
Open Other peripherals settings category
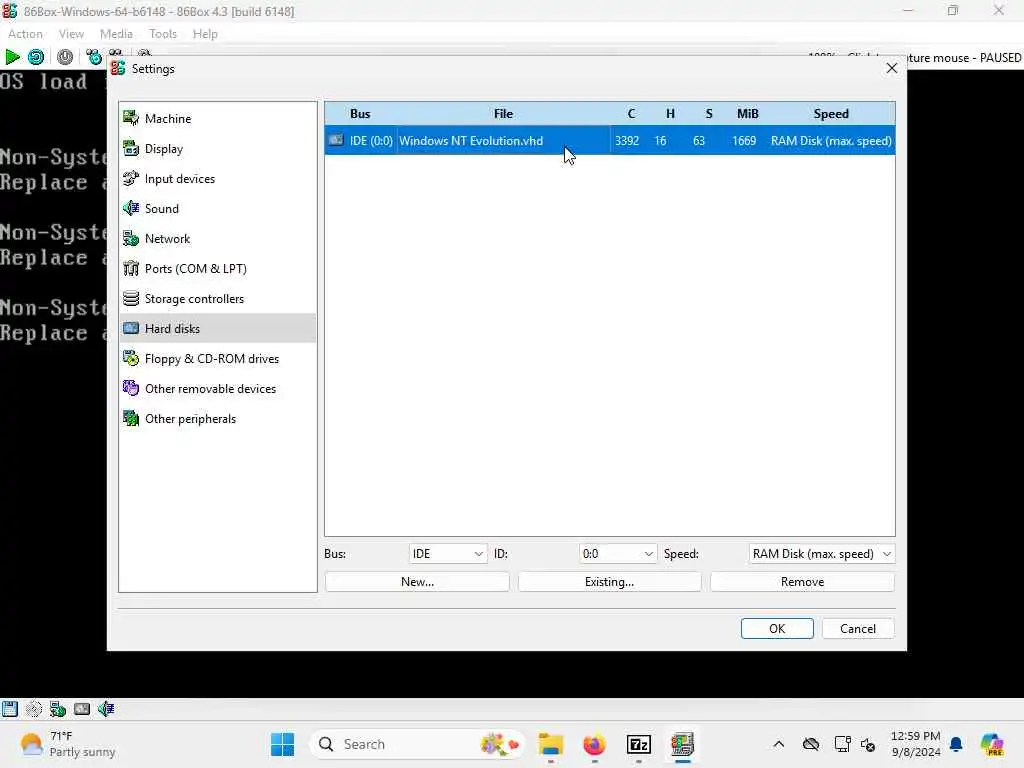tap(217, 419)
